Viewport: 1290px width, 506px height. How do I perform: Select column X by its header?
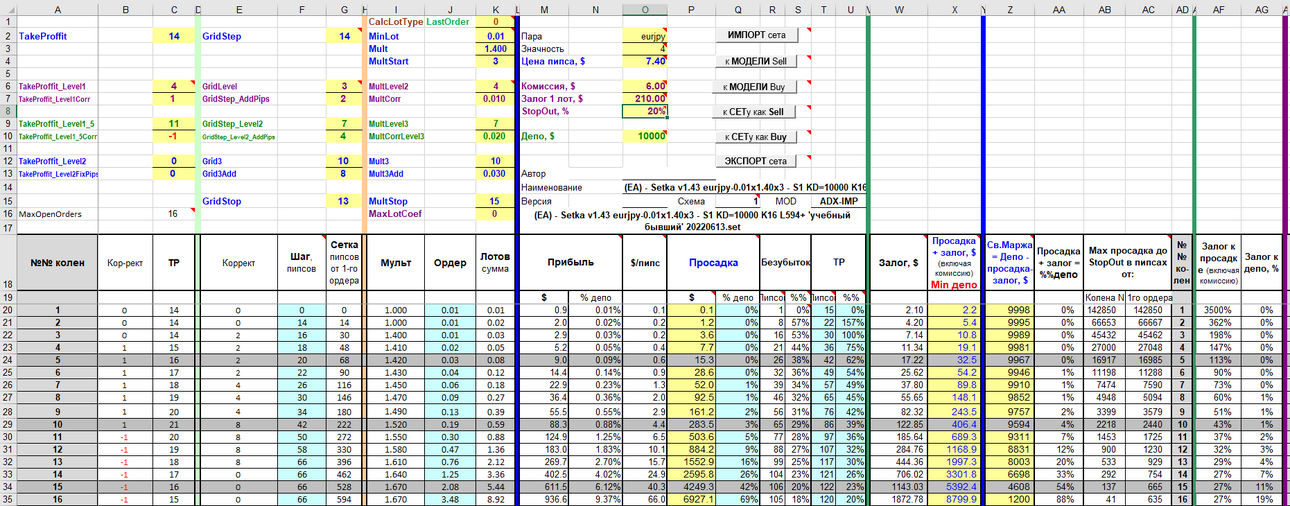[956, 9]
